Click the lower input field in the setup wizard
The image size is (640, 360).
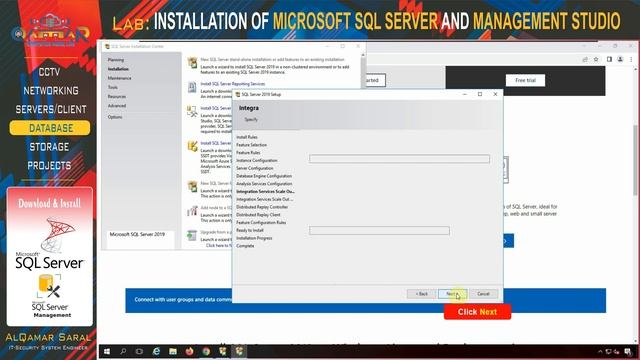pyautogui.click(x=379, y=231)
